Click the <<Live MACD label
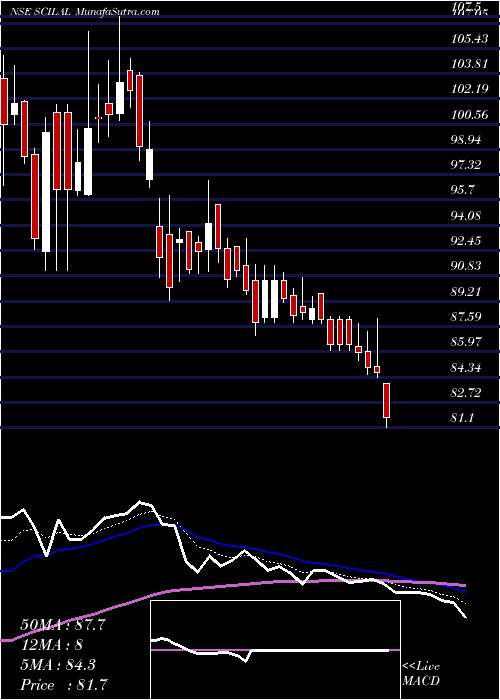500x700 pixels. pyautogui.click(x=421, y=674)
